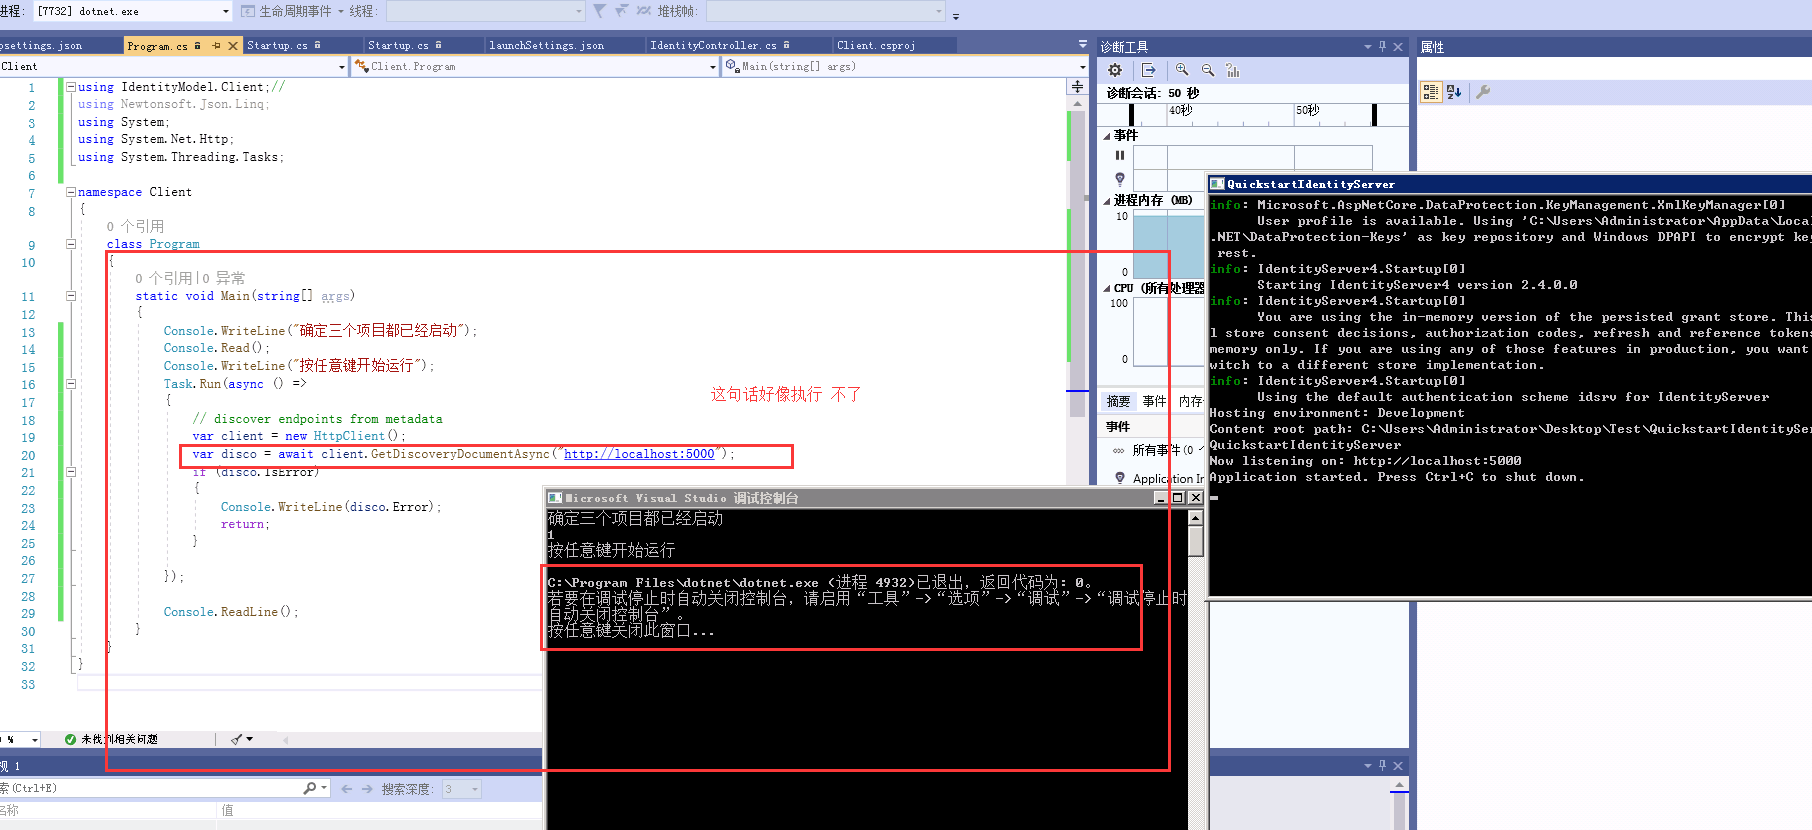This screenshot has height=830, width=1812.
Task: Open property pages wrench icon
Action: [1483, 92]
